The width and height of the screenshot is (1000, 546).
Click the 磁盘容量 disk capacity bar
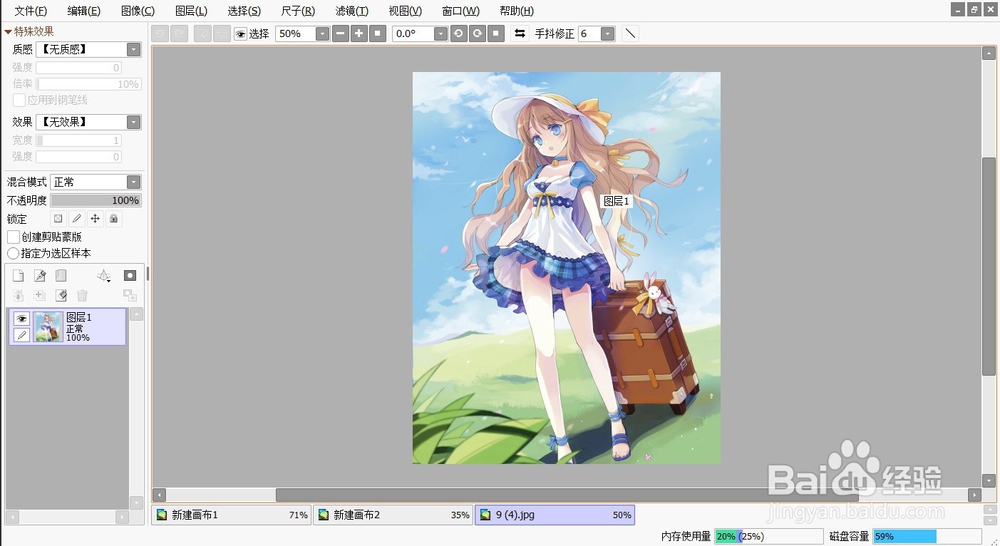coord(927,536)
